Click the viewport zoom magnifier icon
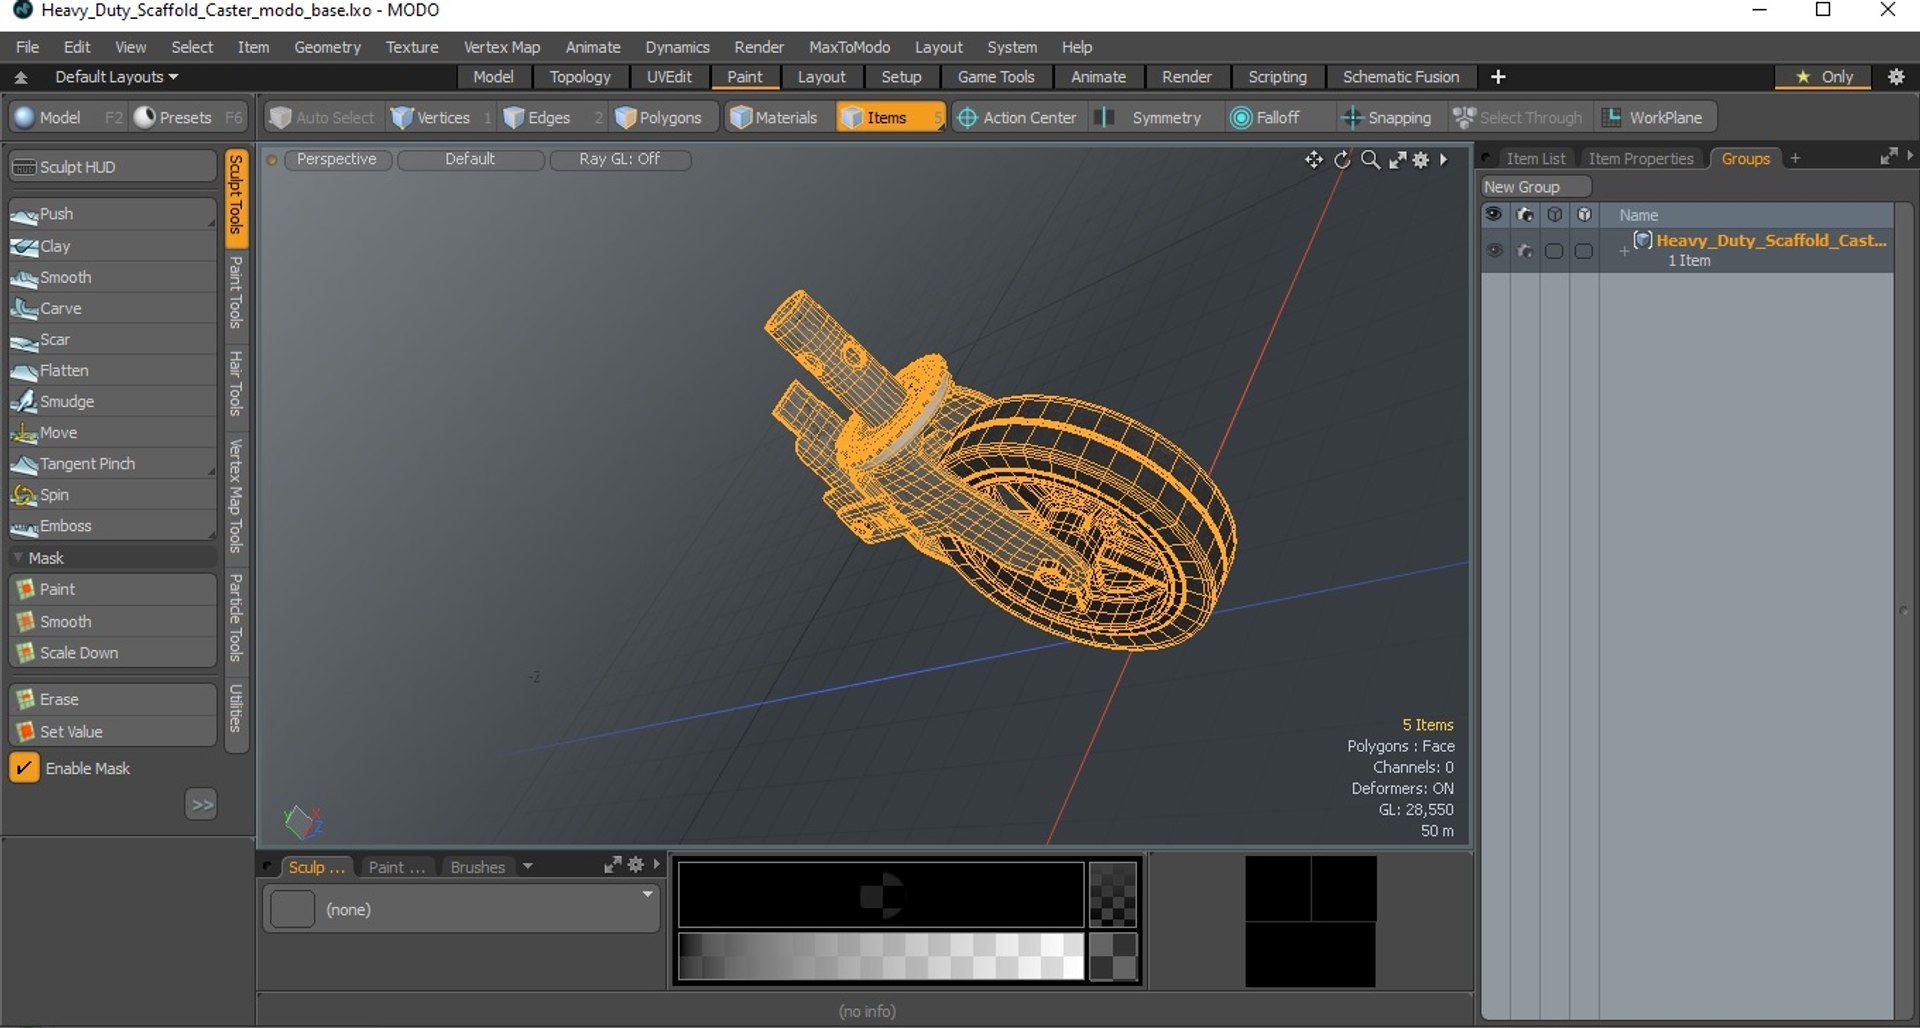This screenshot has width=1920, height=1028. pos(1370,160)
